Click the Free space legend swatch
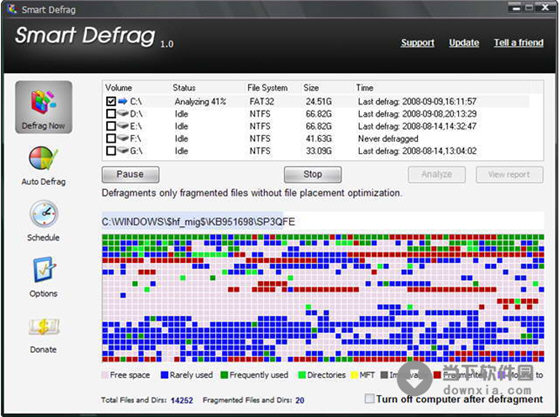 [x=105, y=375]
